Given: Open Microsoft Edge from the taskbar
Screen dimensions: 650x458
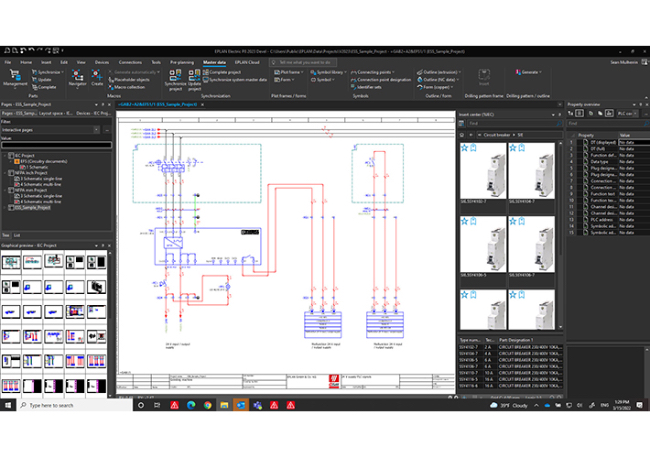Looking at the screenshot, I should coord(191,405).
